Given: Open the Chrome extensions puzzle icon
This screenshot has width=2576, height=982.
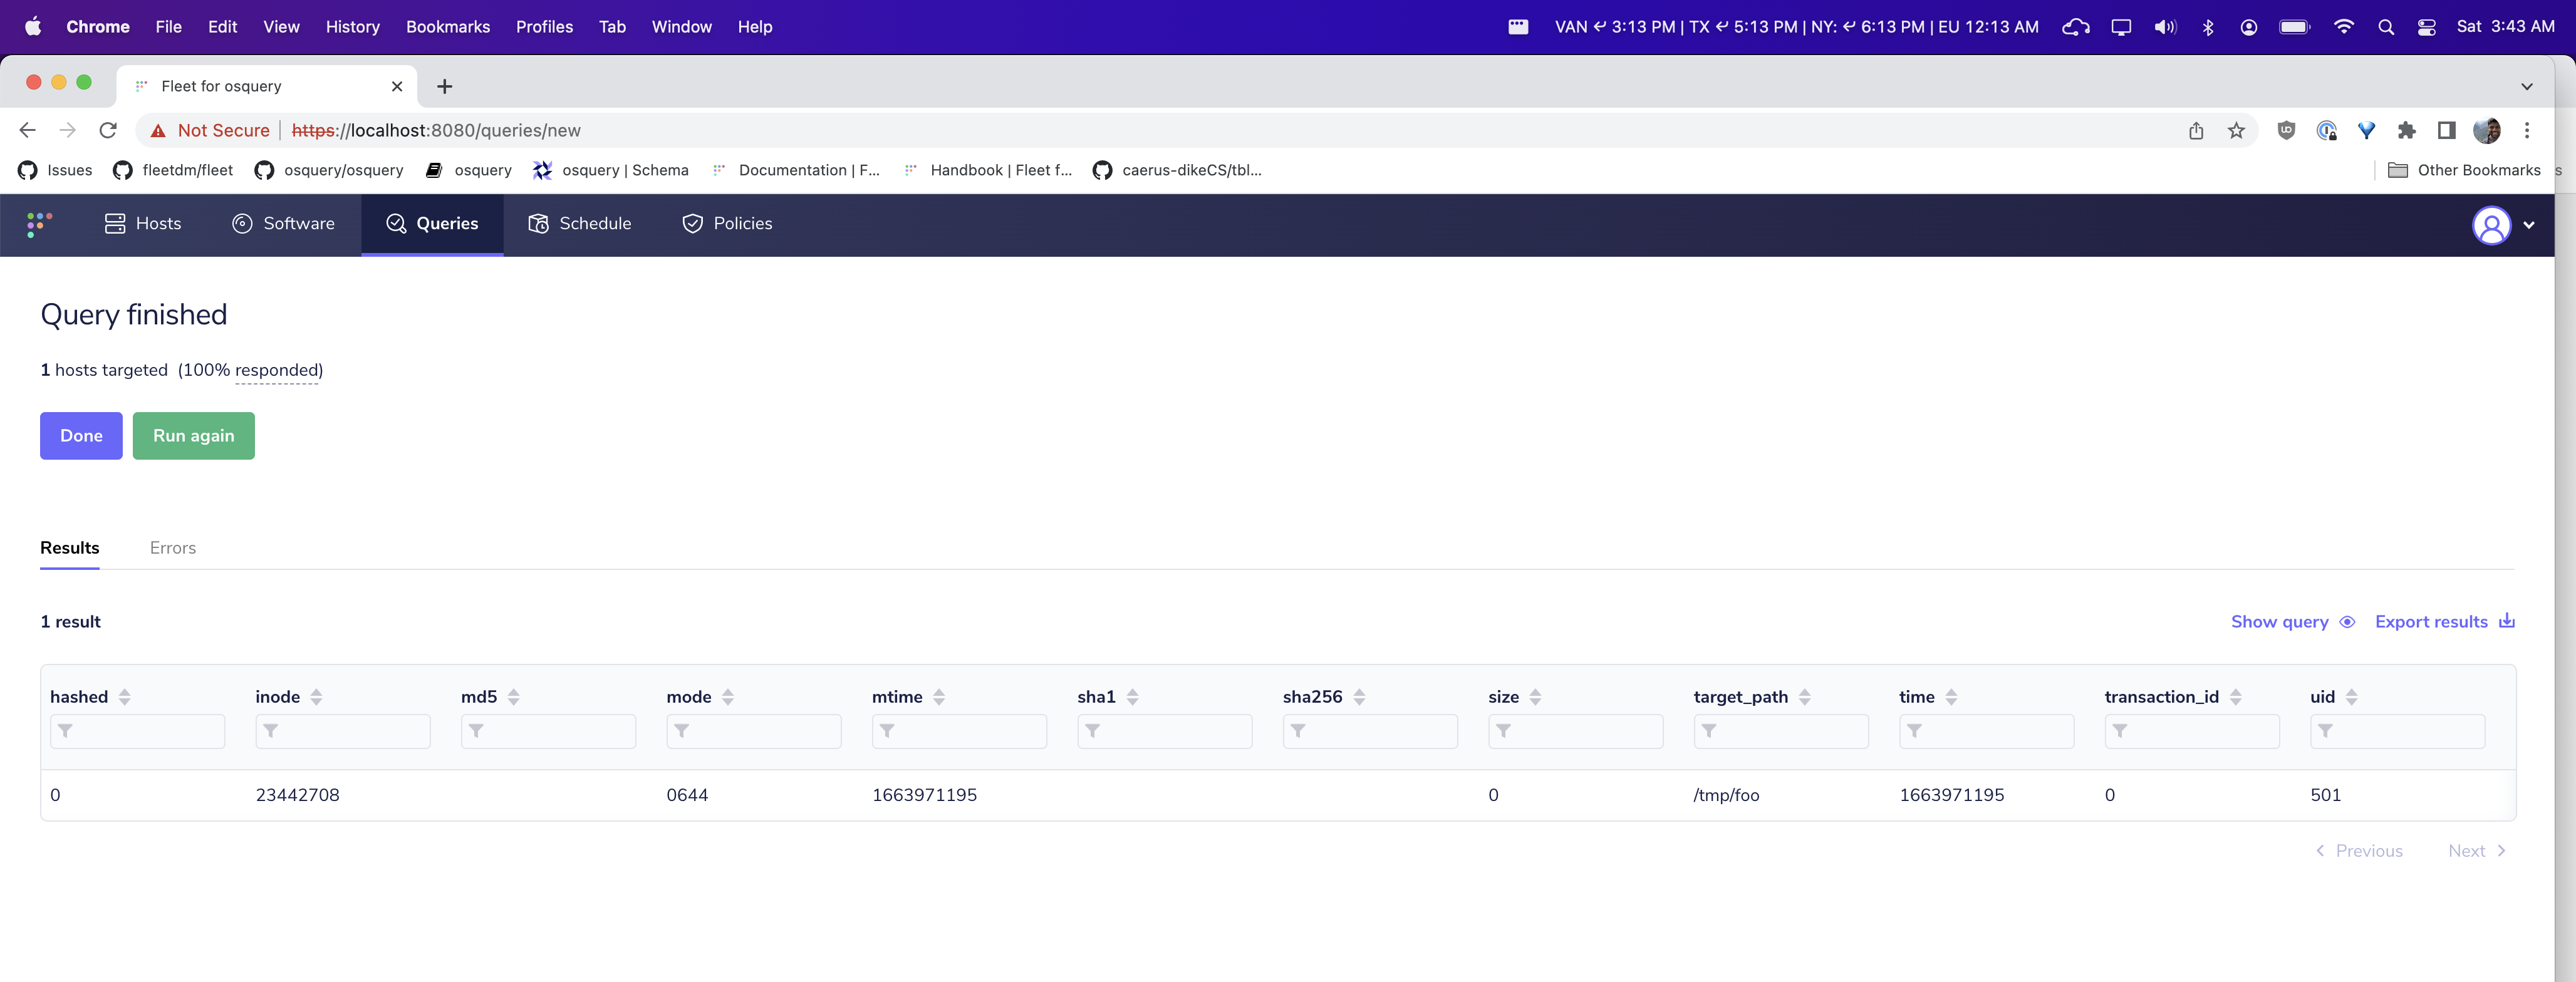Looking at the screenshot, I should tap(2406, 131).
